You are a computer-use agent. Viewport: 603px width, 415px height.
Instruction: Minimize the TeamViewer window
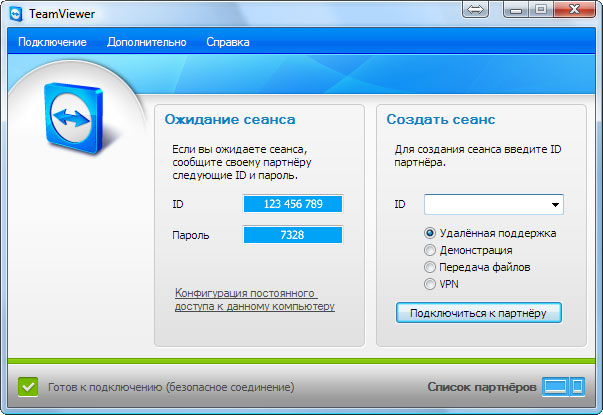click(516, 9)
